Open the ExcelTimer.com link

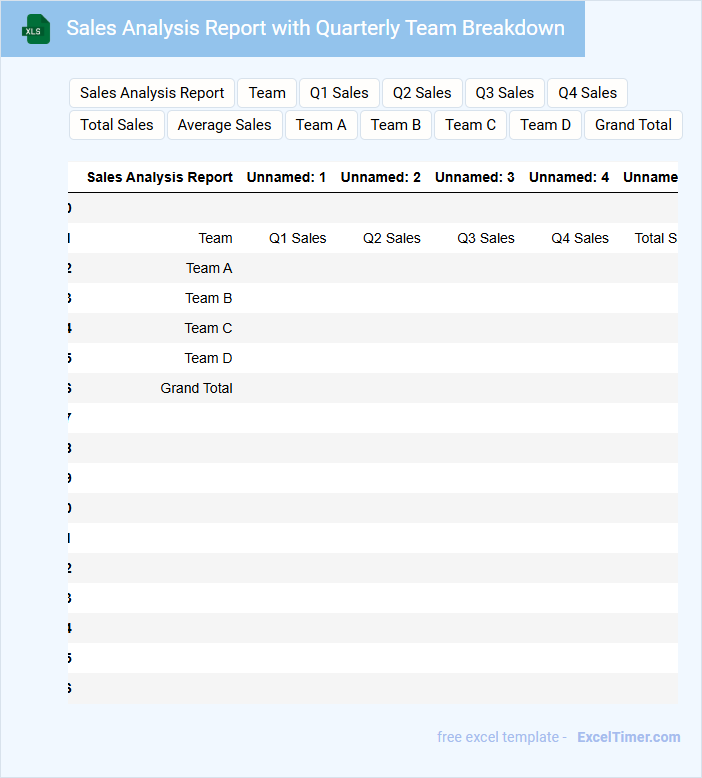[x=628, y=737]
